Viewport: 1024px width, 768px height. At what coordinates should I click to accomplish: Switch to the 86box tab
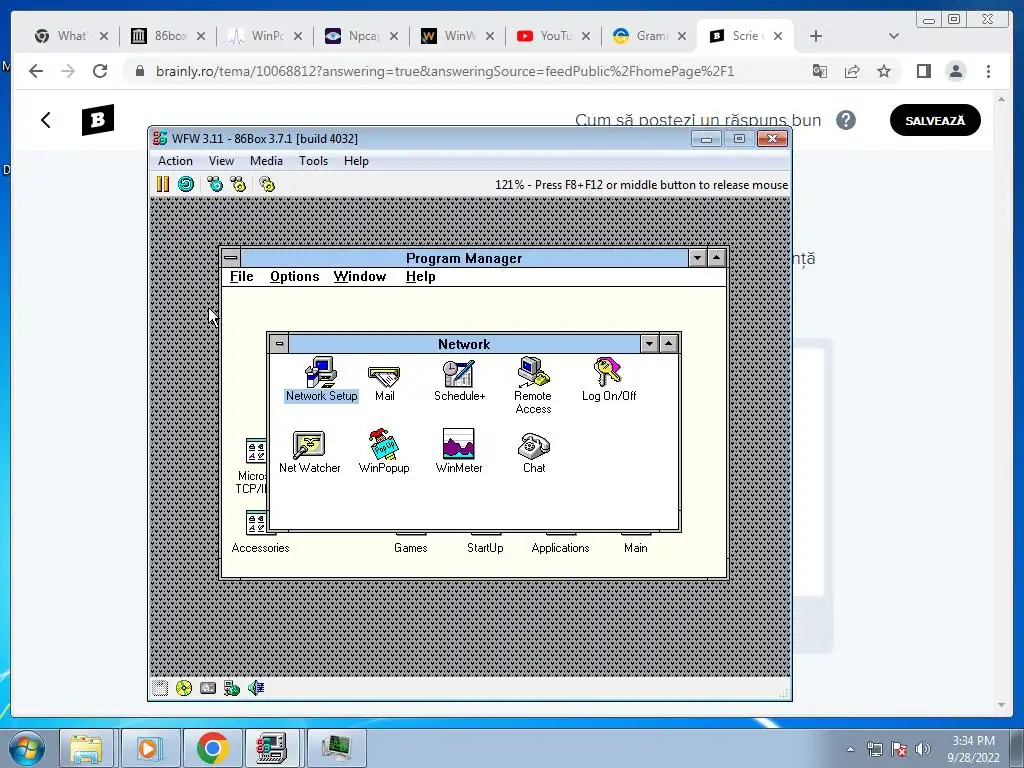(x=168, y=36)
